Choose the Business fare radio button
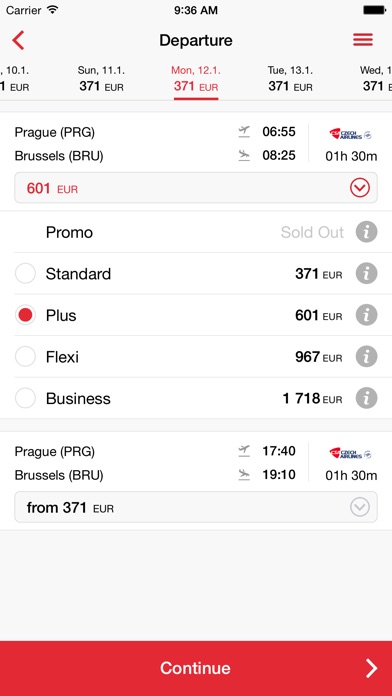This screenshot has height=696, width=392. pos(25,398)
